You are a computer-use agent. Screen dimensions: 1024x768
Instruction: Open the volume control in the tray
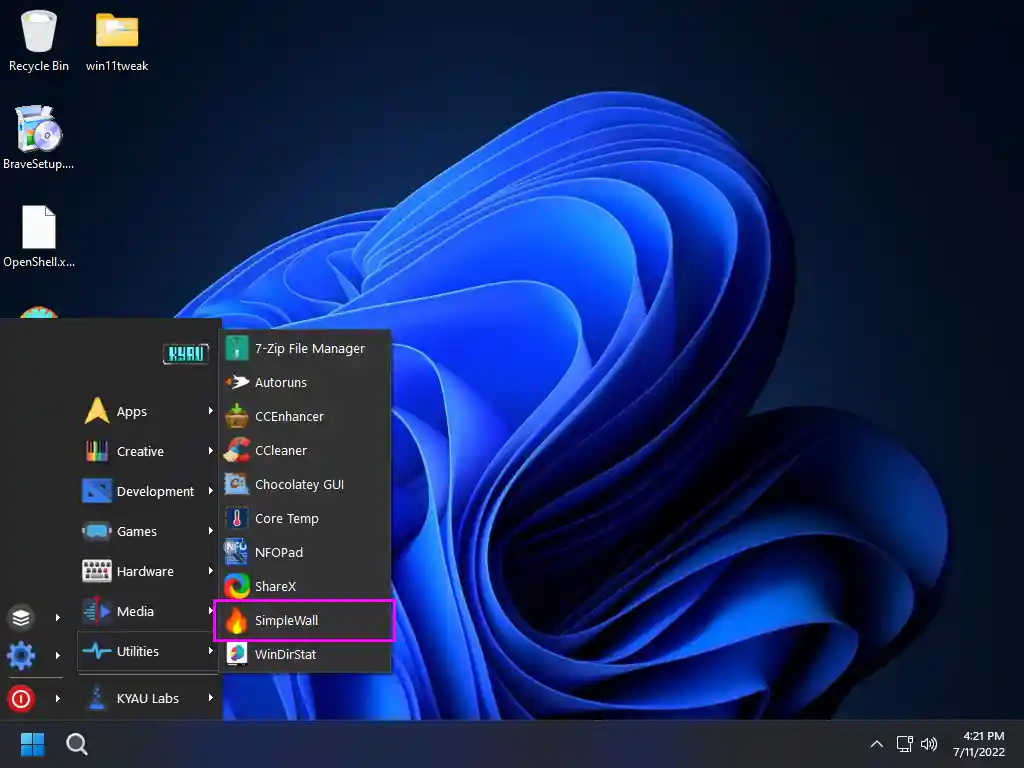929,744
